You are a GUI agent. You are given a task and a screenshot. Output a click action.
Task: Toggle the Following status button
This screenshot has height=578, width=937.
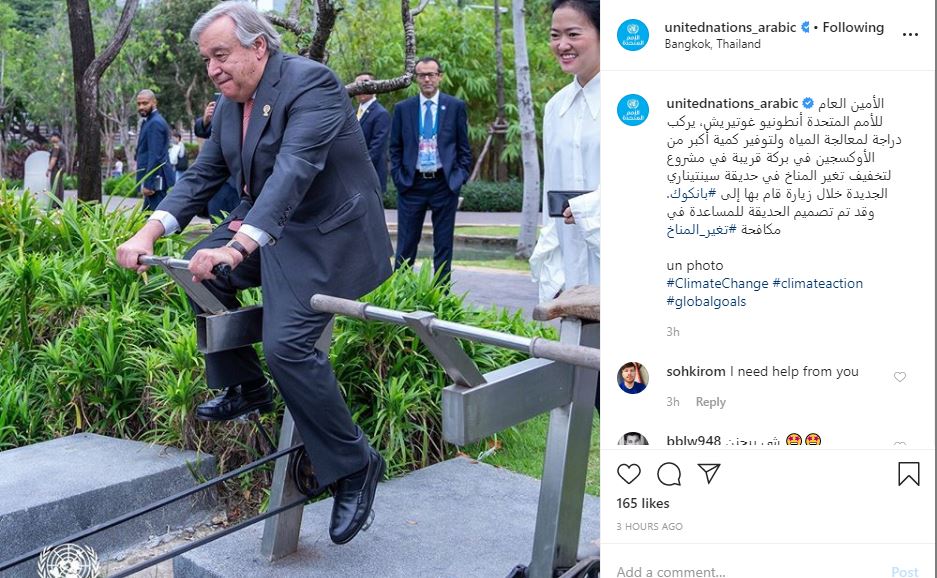click(853, 27)
